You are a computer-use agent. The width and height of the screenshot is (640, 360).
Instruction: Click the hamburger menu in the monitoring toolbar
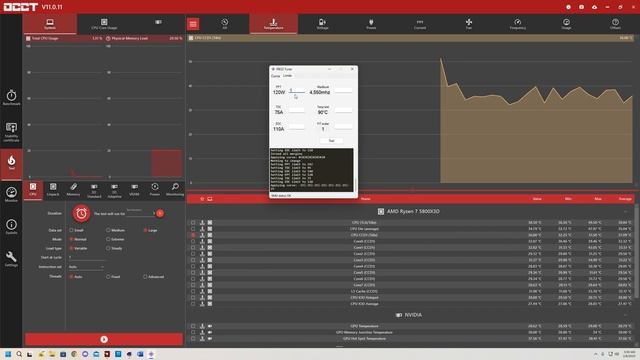[193, 24]
